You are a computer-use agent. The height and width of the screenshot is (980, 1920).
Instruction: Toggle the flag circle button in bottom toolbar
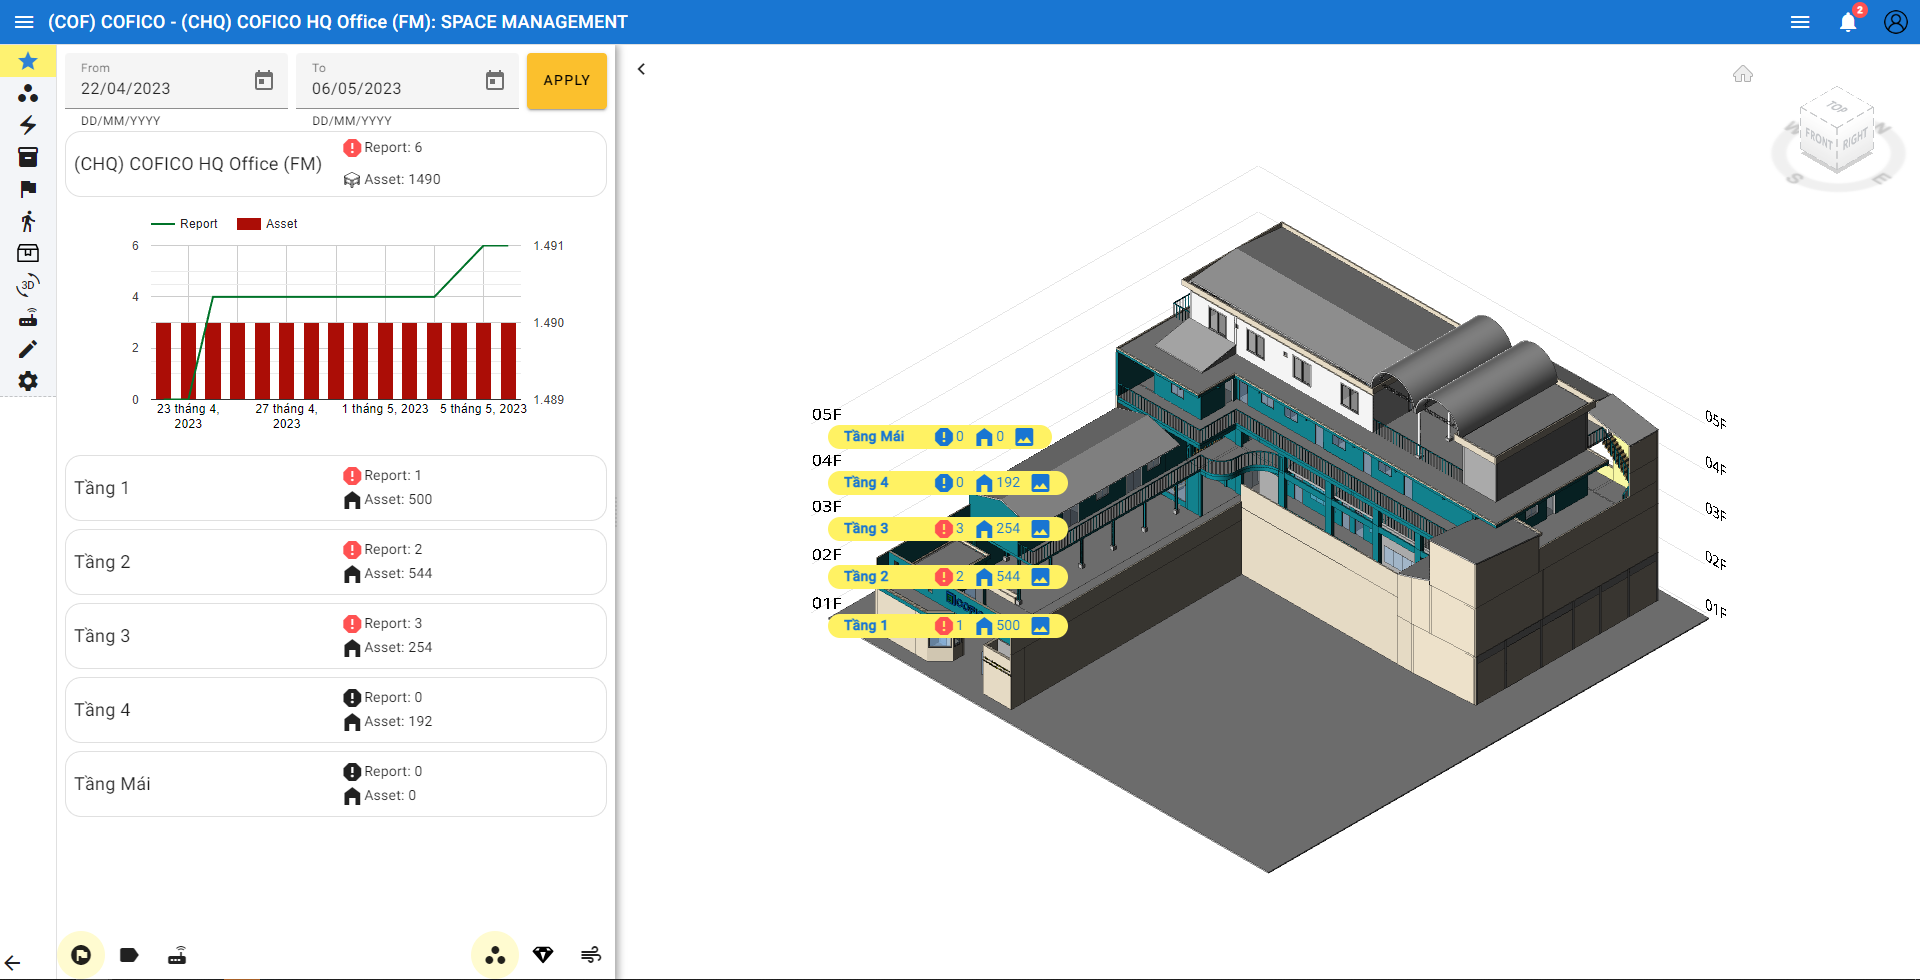(81, 955)
